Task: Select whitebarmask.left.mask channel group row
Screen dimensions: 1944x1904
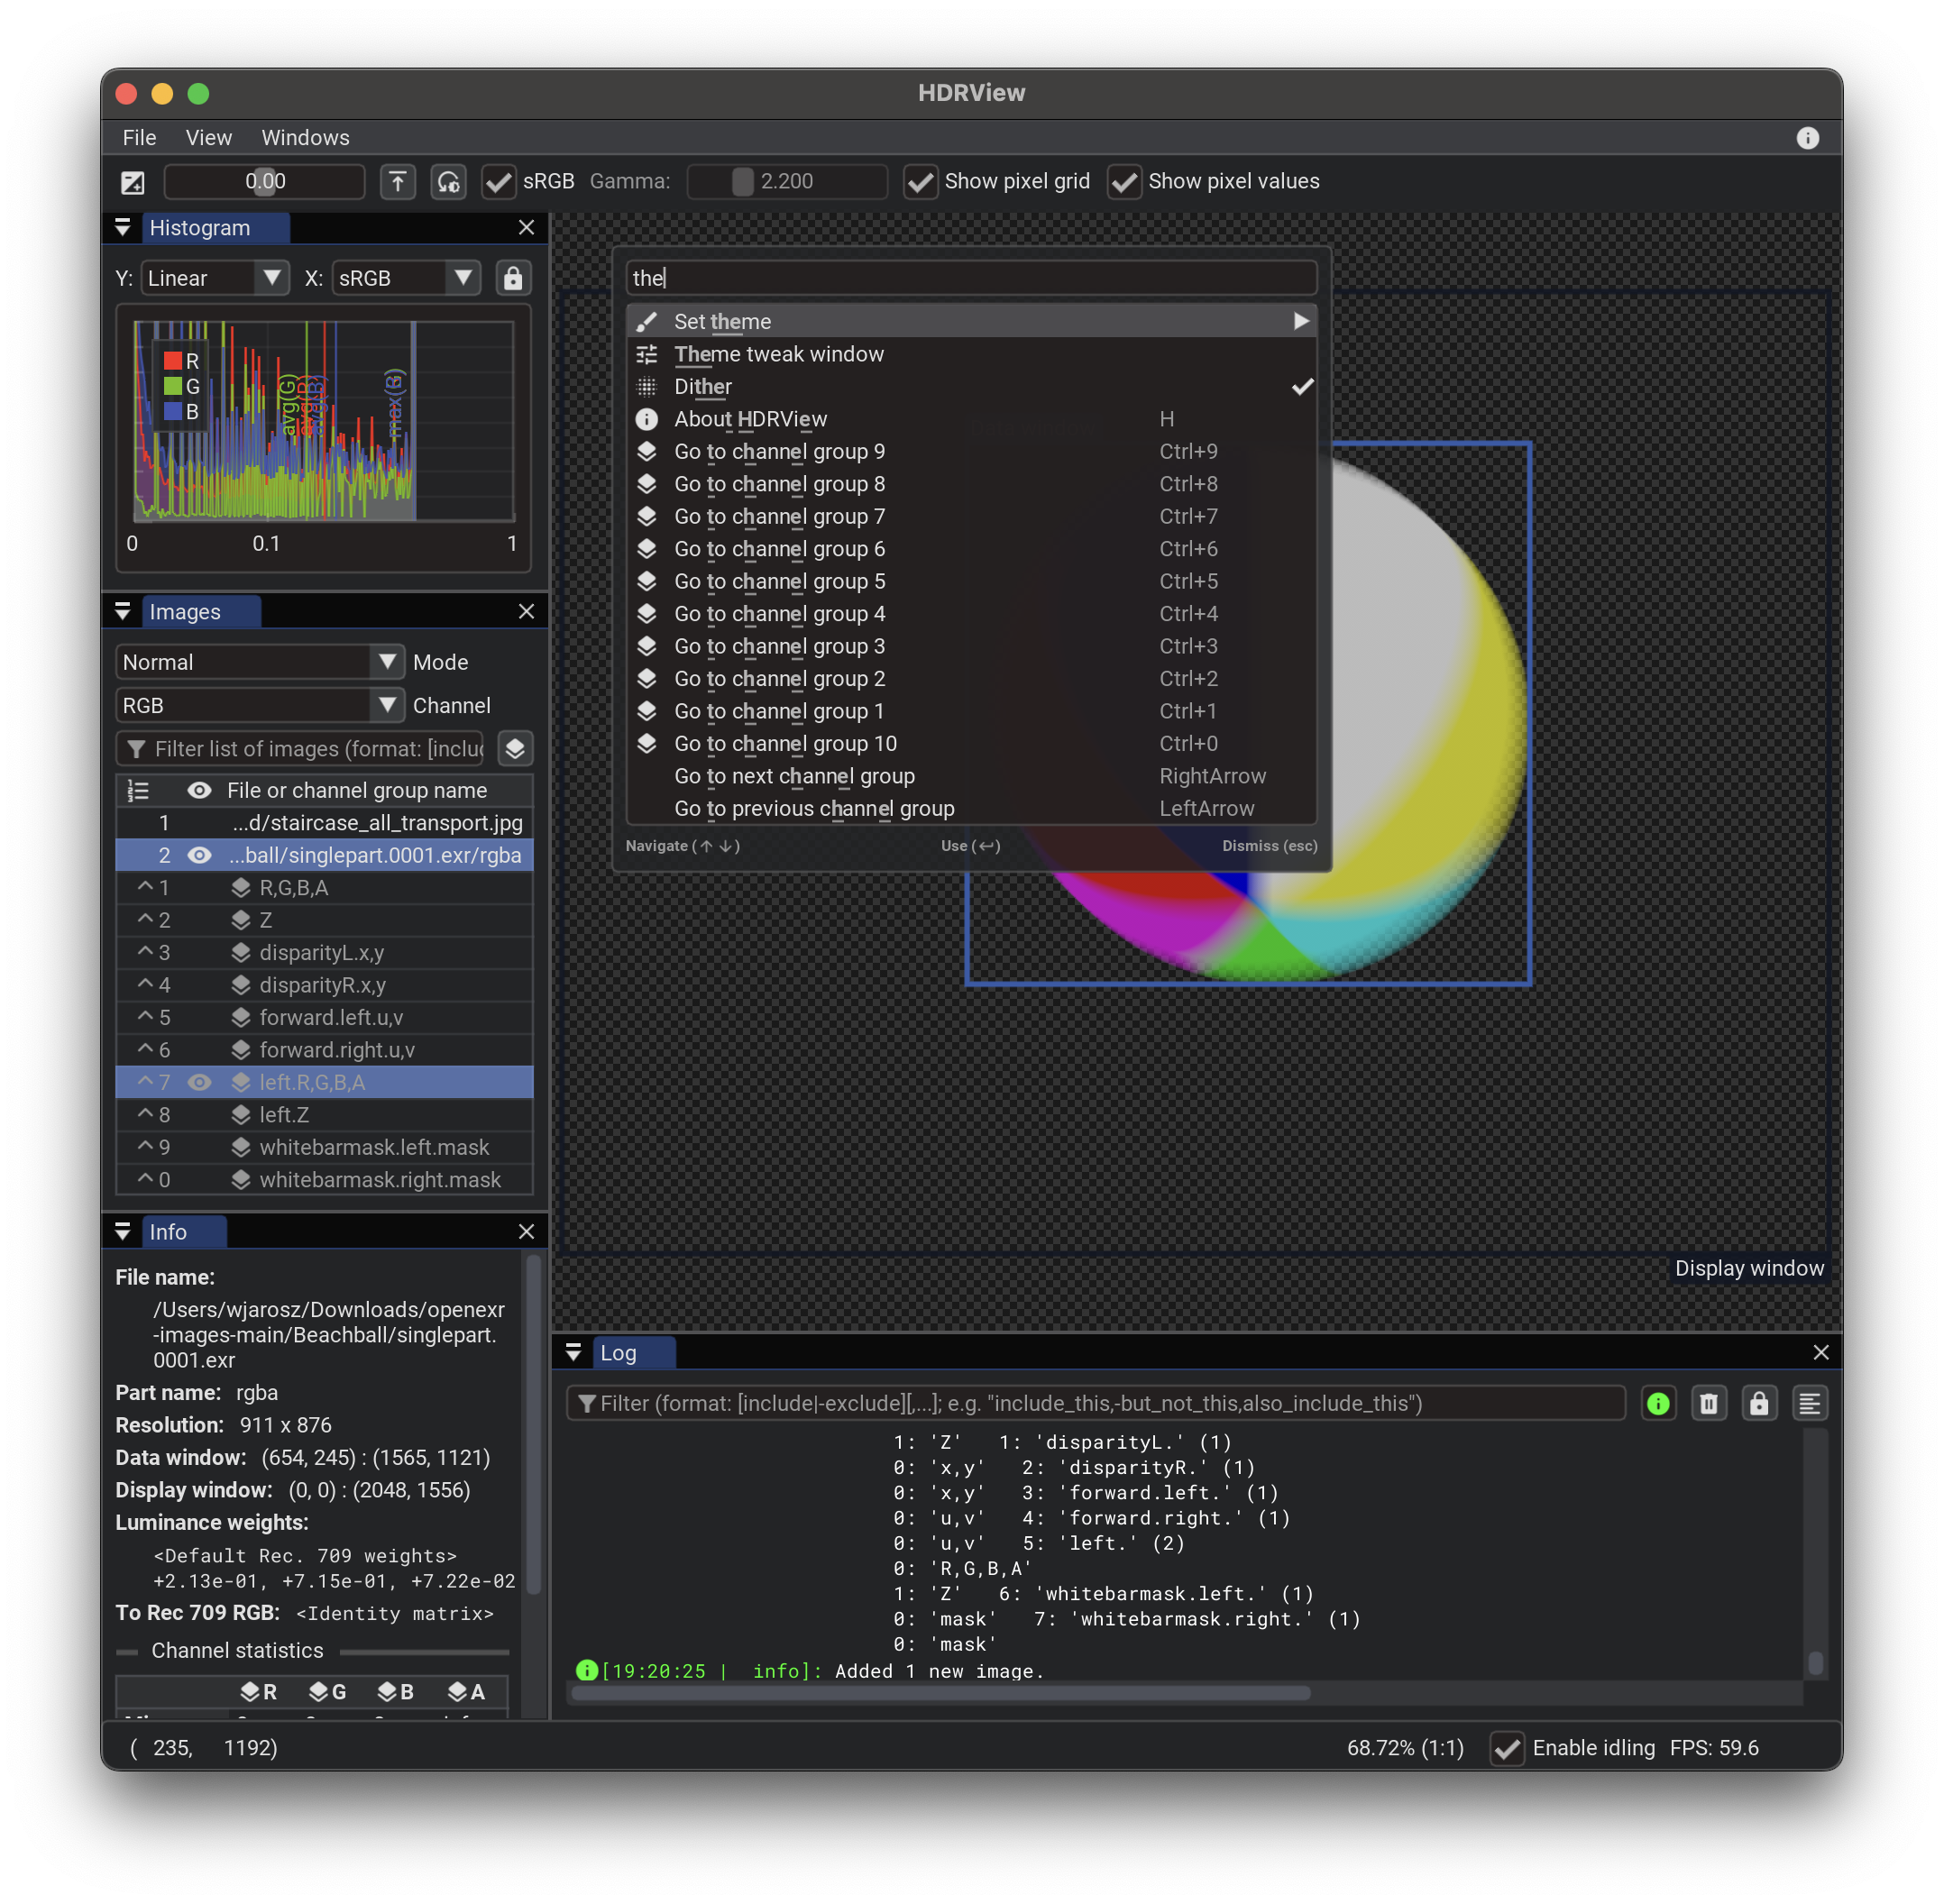Action: point(374,1147)
